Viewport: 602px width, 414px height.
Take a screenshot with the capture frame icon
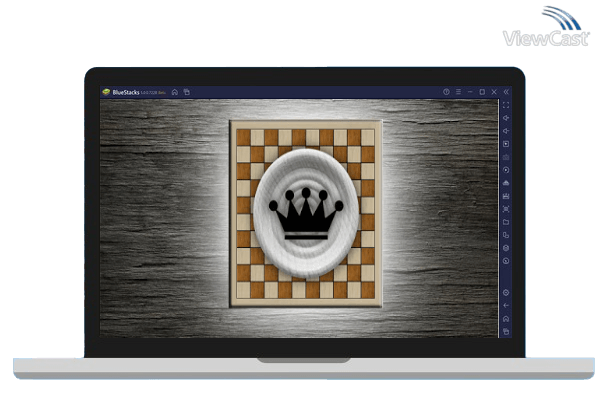pyautogui.click(x=506, y=209)
